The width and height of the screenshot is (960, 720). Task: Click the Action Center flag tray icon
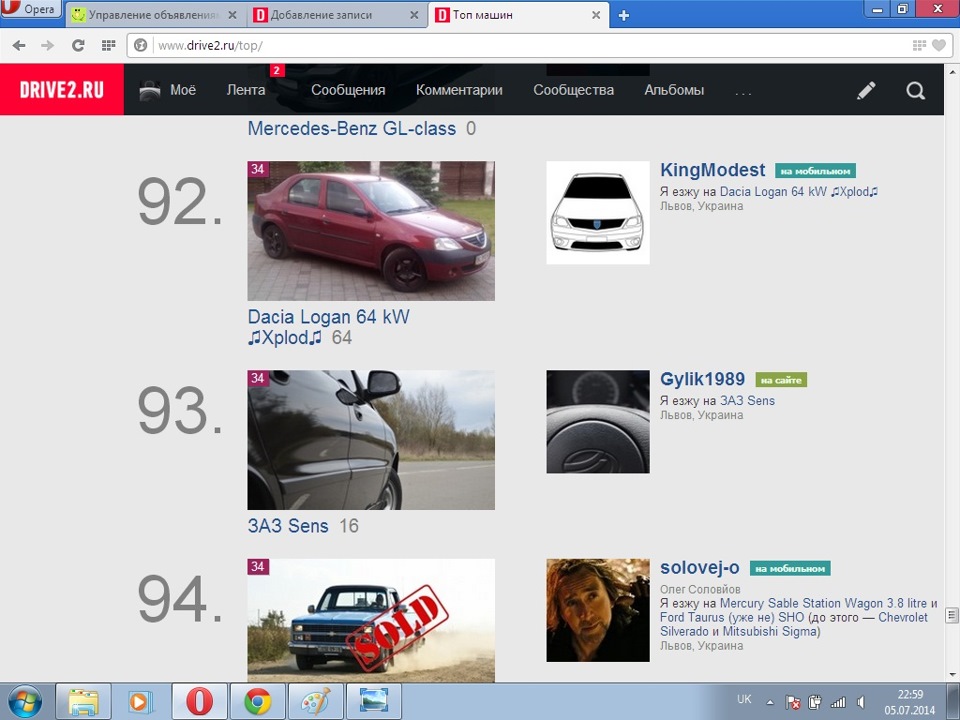click(793, 702)
